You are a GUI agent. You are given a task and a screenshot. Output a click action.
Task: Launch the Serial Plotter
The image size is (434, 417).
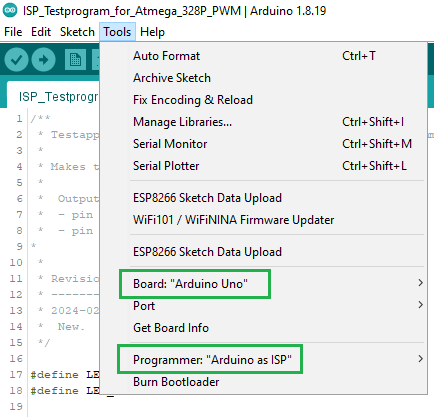coord(263,166)
